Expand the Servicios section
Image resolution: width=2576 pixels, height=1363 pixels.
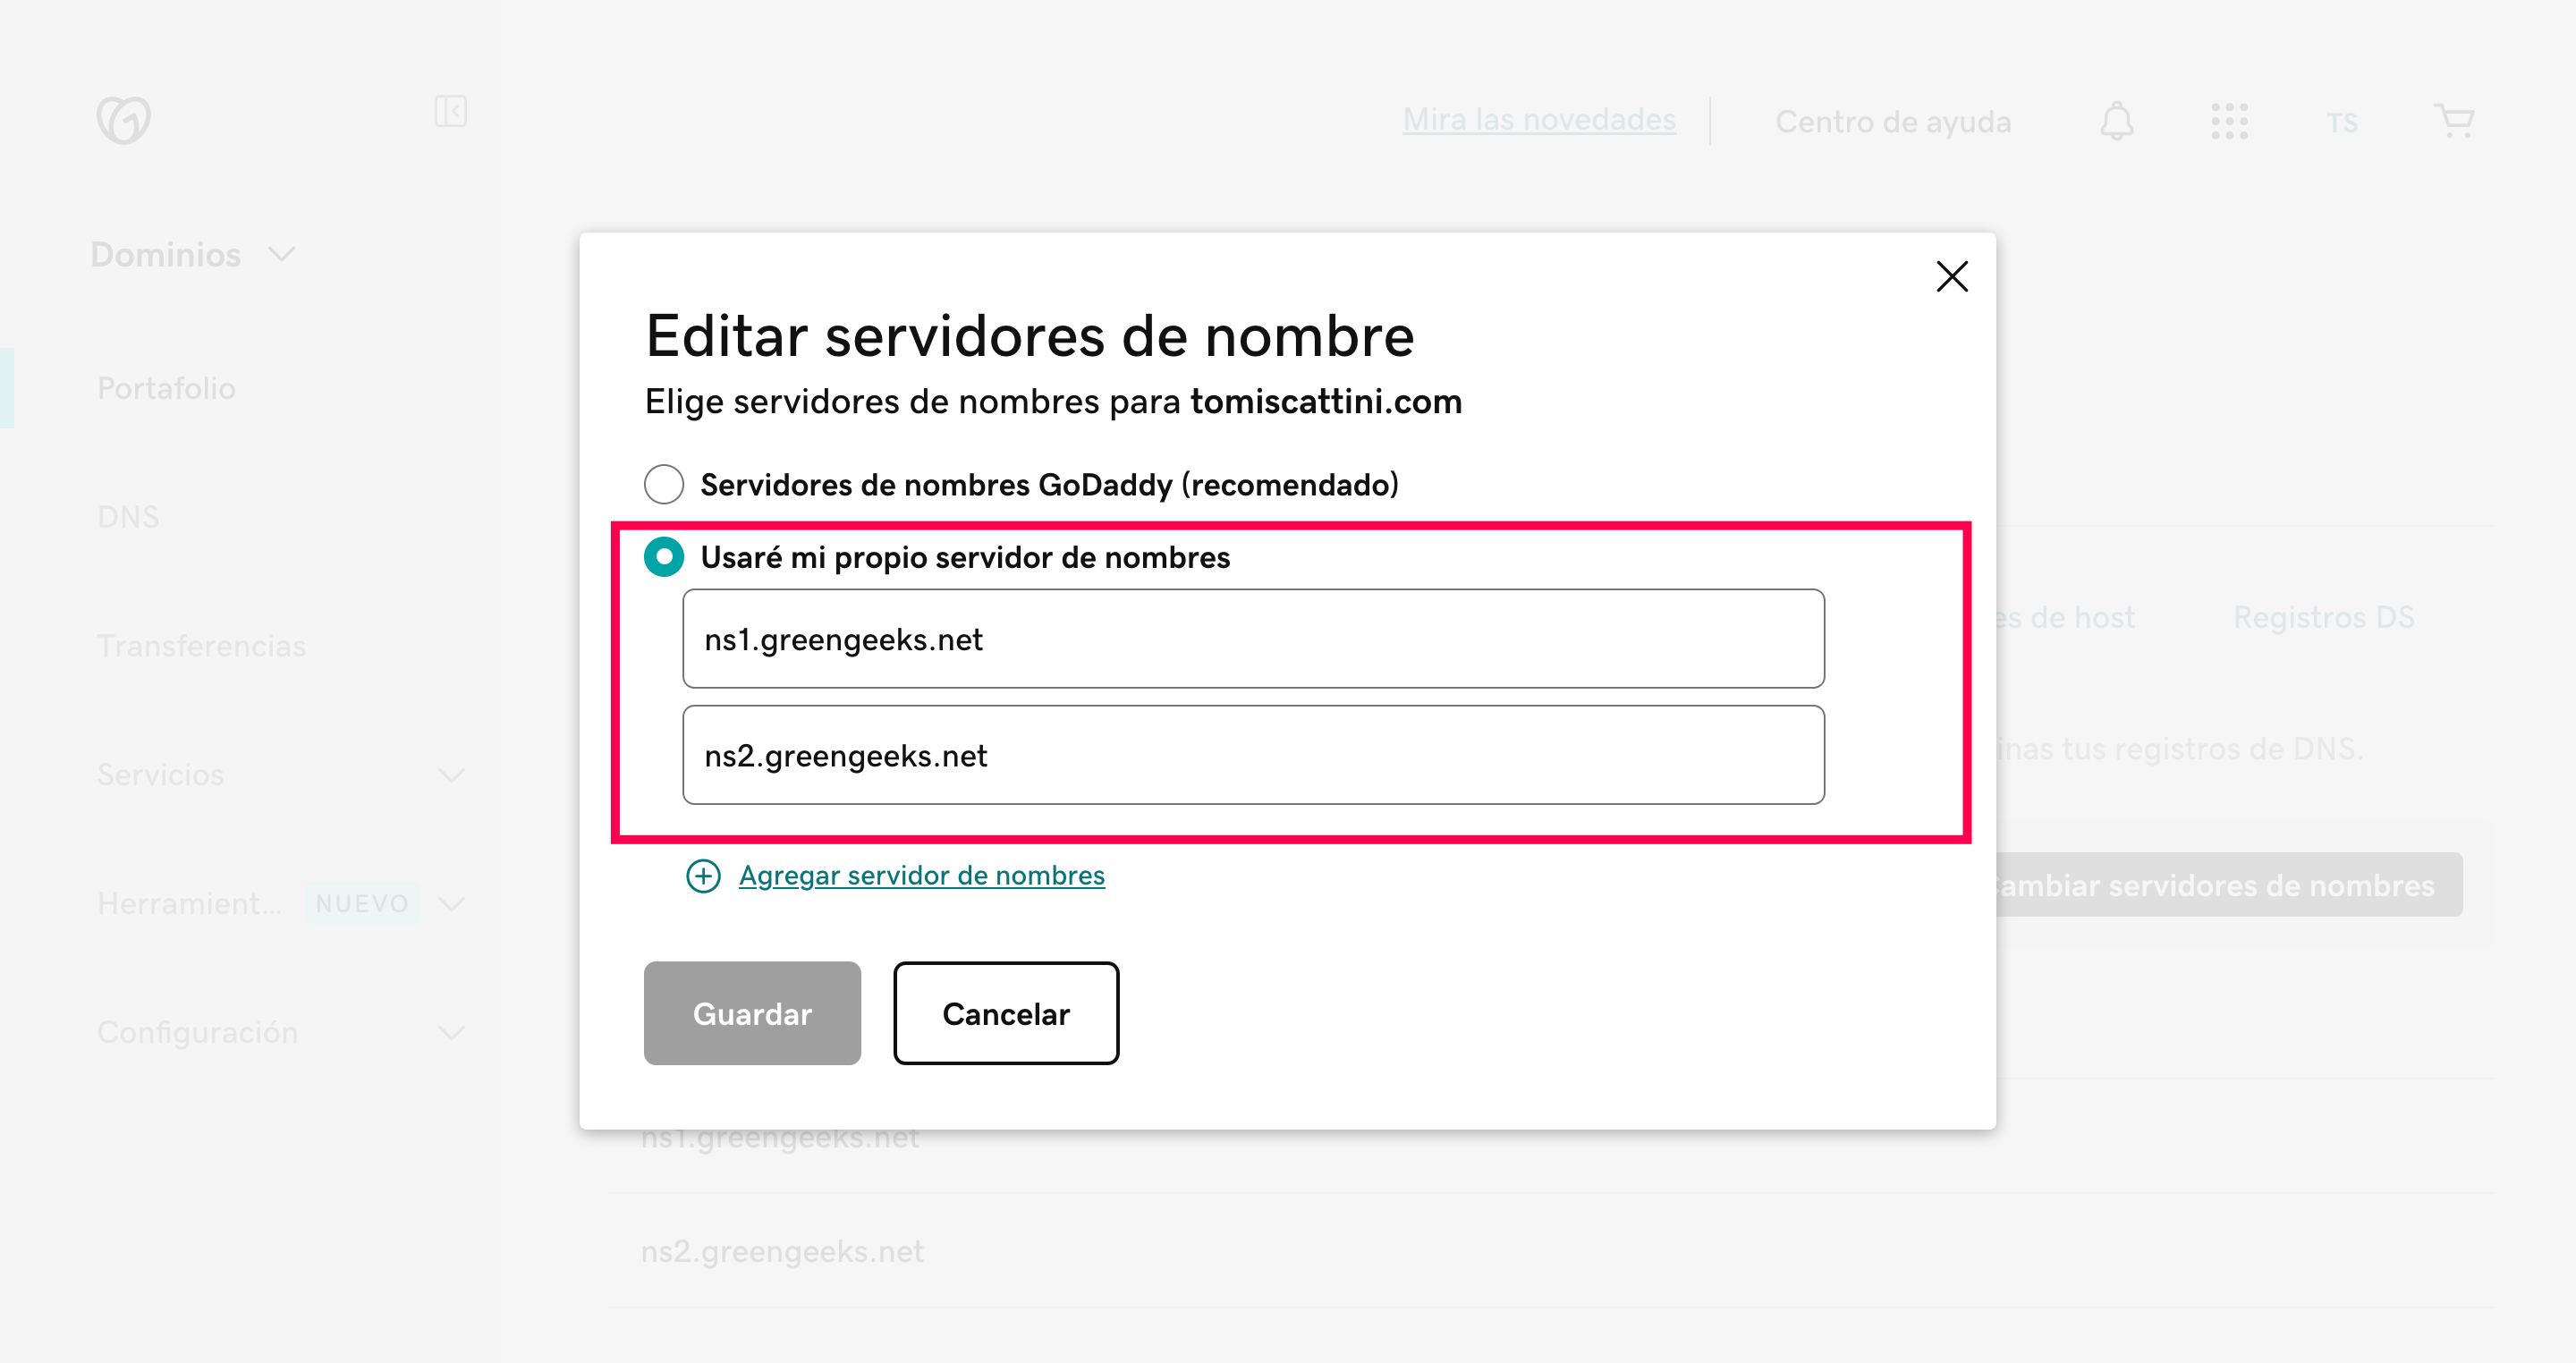pos(452,775)
